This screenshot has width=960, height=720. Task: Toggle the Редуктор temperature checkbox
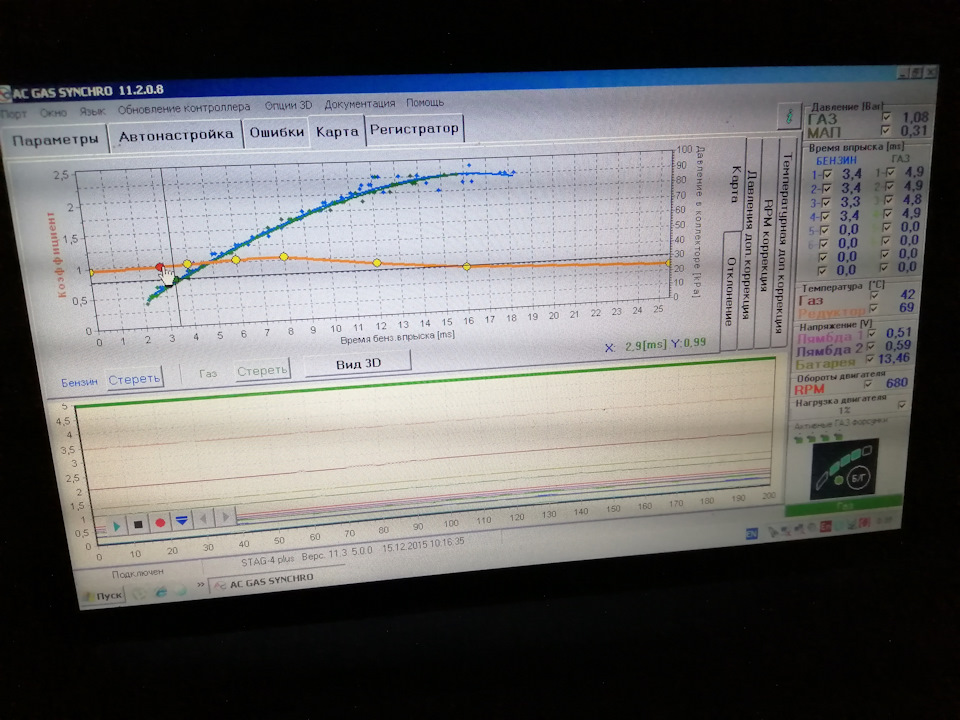point(873,309)
